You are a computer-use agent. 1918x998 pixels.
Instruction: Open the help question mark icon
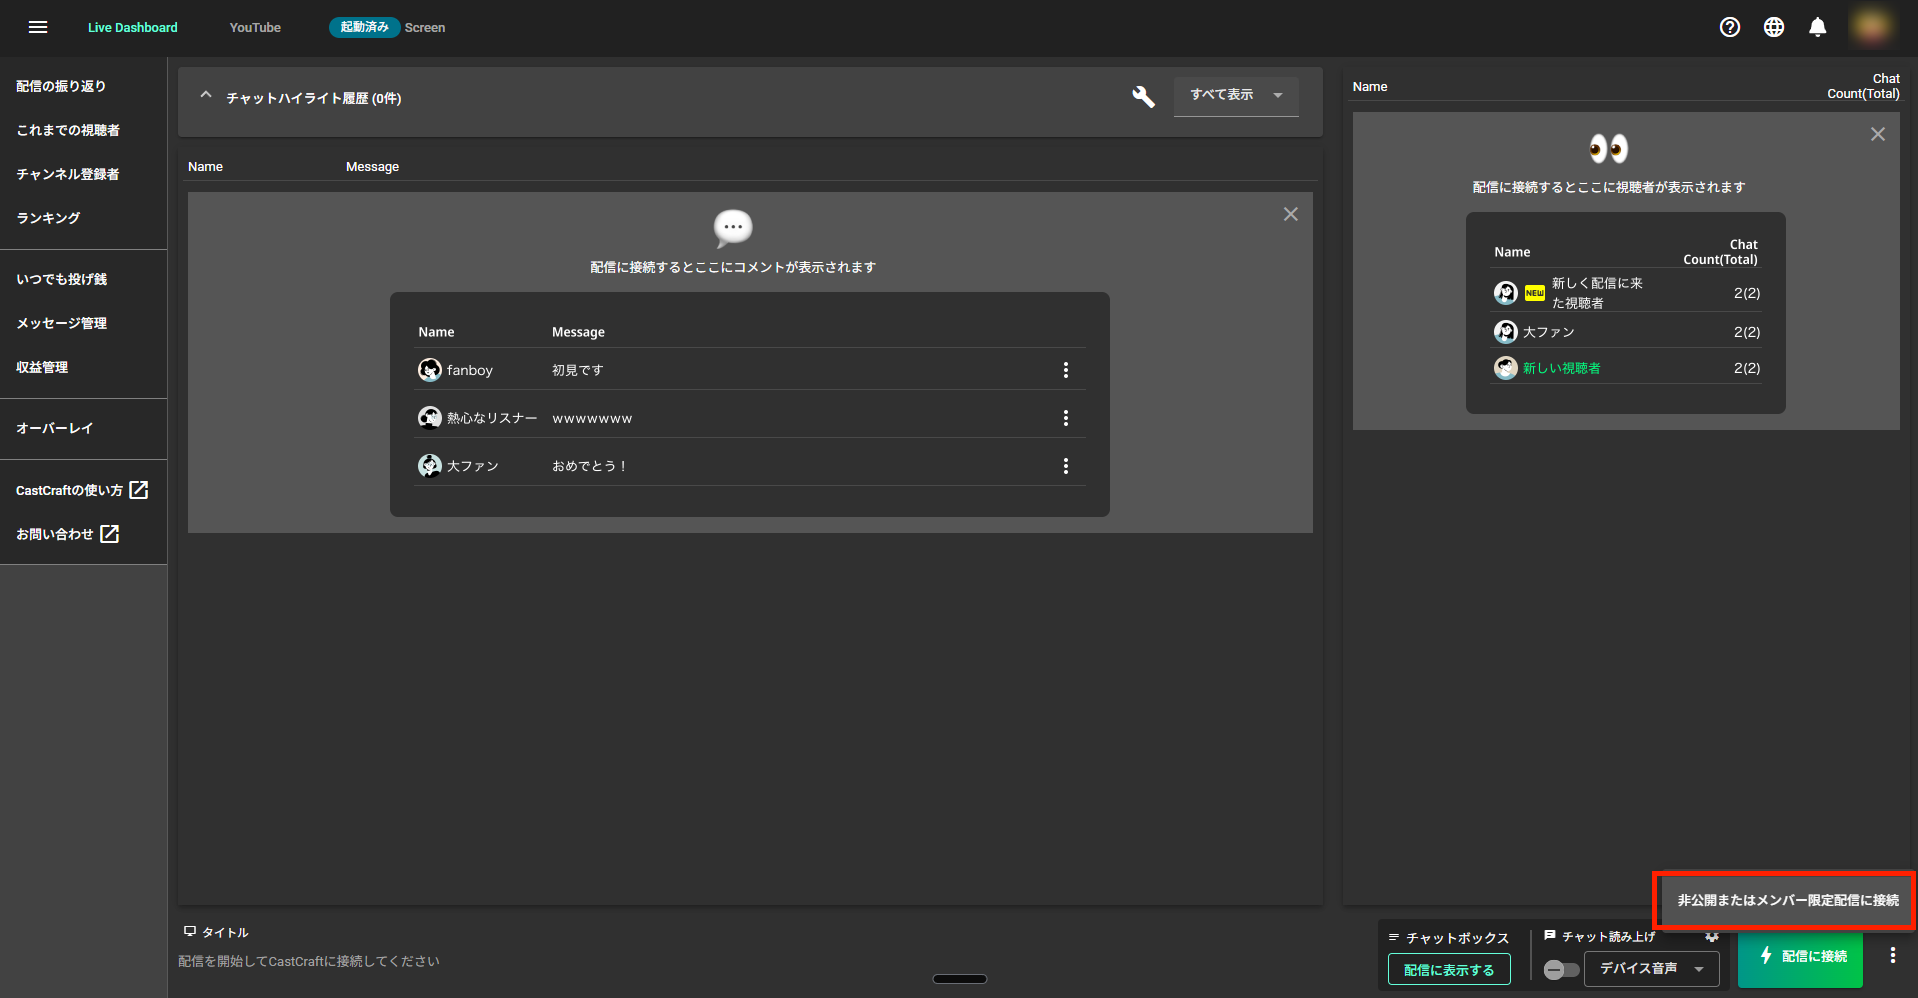point(1730,27)
